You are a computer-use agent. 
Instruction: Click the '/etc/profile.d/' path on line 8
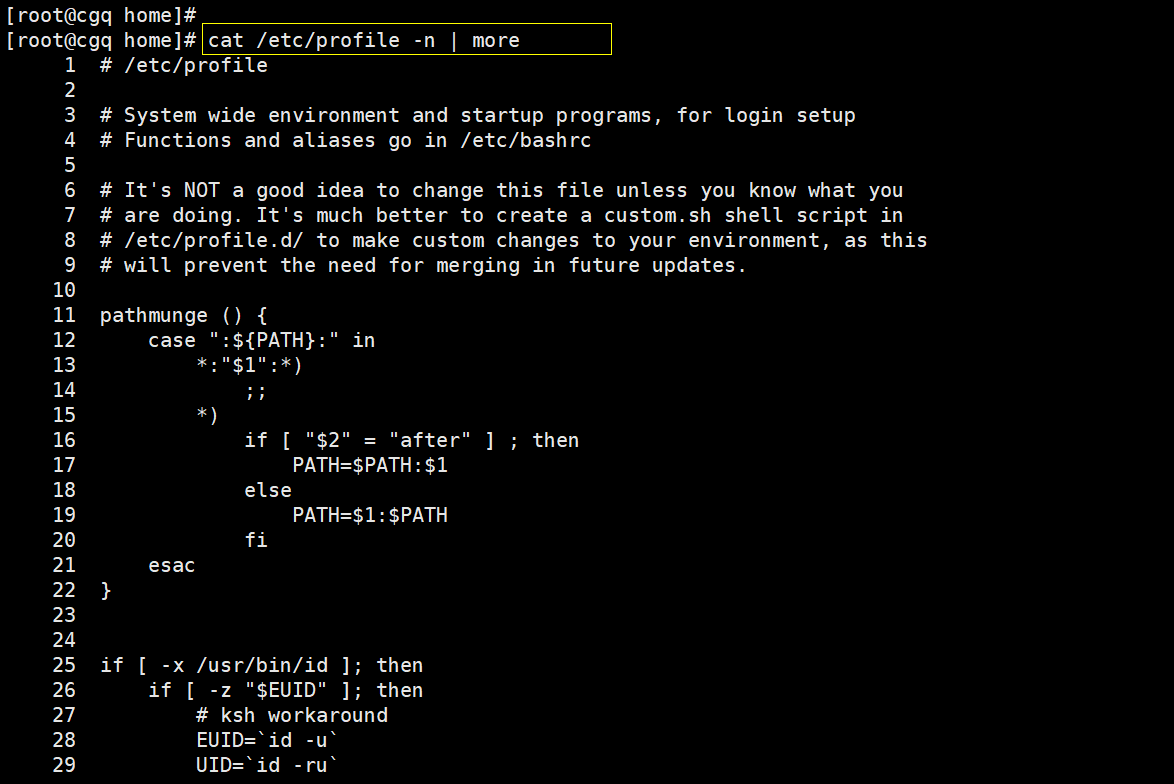click(x=214, y=240)
